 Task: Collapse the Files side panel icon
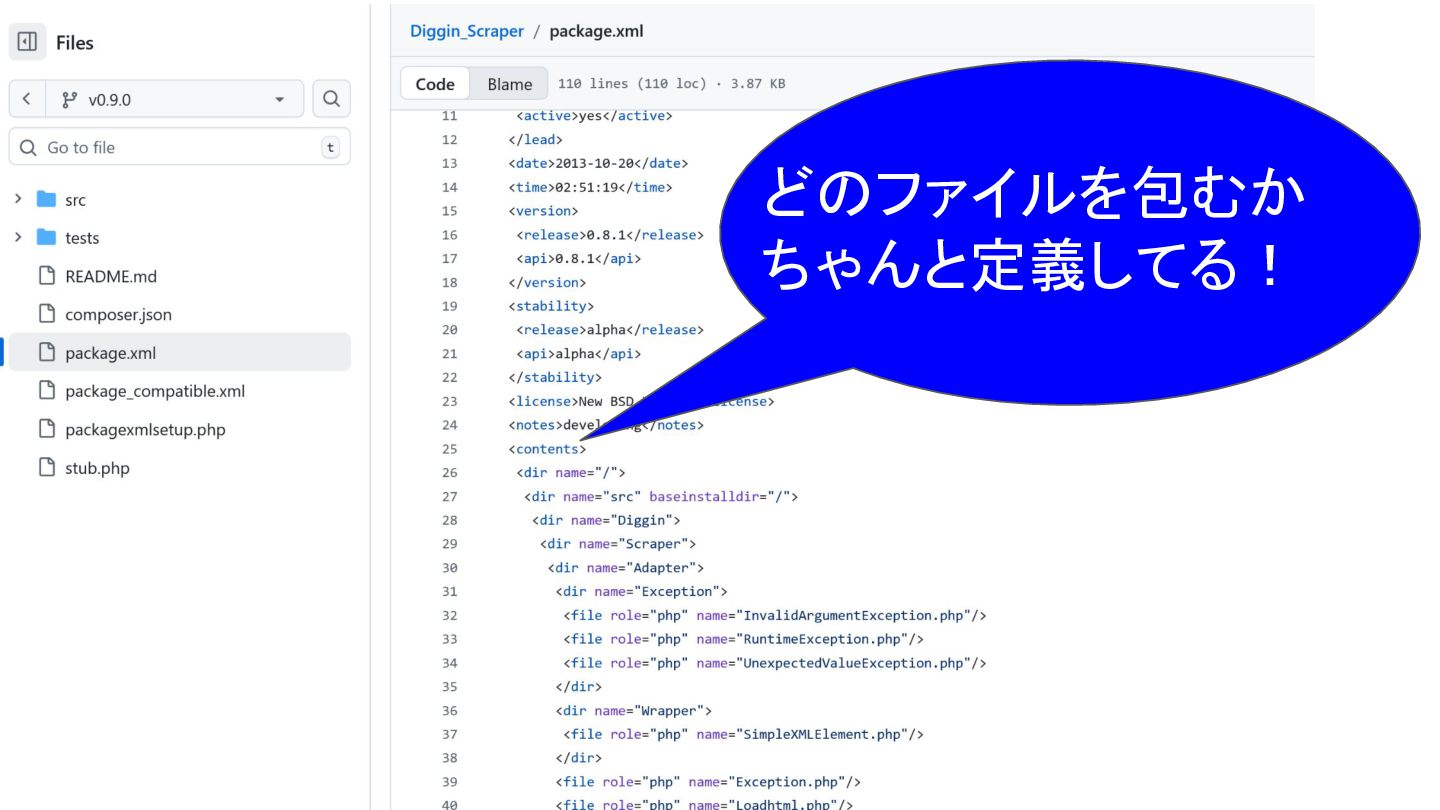pyautogui.click(x=27, y=42)
